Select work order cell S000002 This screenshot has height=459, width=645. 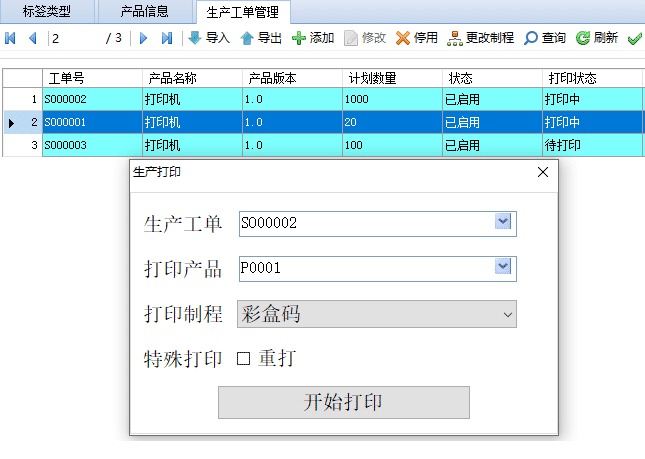click(92, 99)
